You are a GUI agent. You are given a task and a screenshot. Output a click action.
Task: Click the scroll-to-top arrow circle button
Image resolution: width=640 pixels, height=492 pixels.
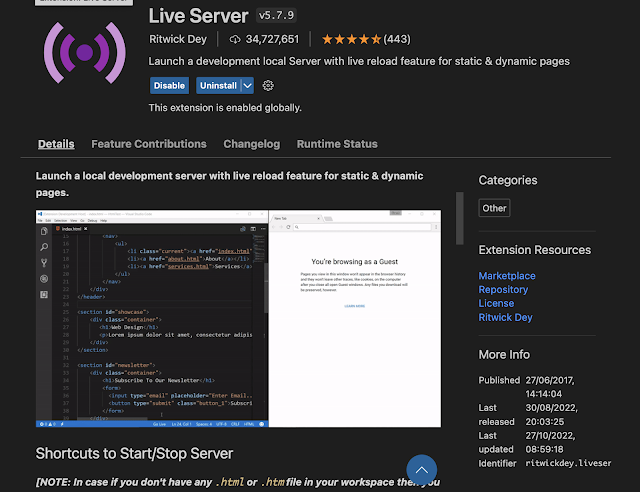[x=422, y=470]
